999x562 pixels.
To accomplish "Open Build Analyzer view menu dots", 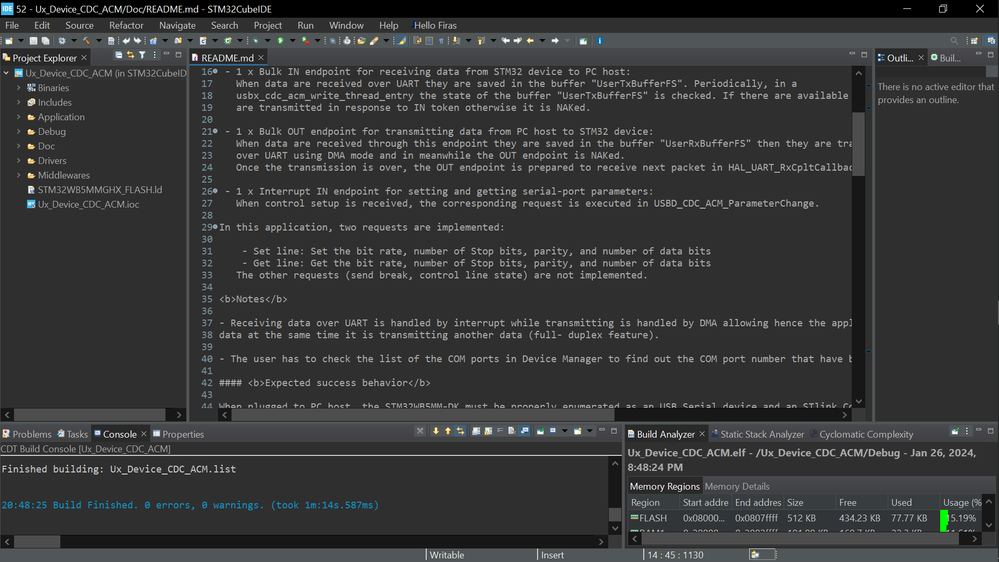I will 967,431.
